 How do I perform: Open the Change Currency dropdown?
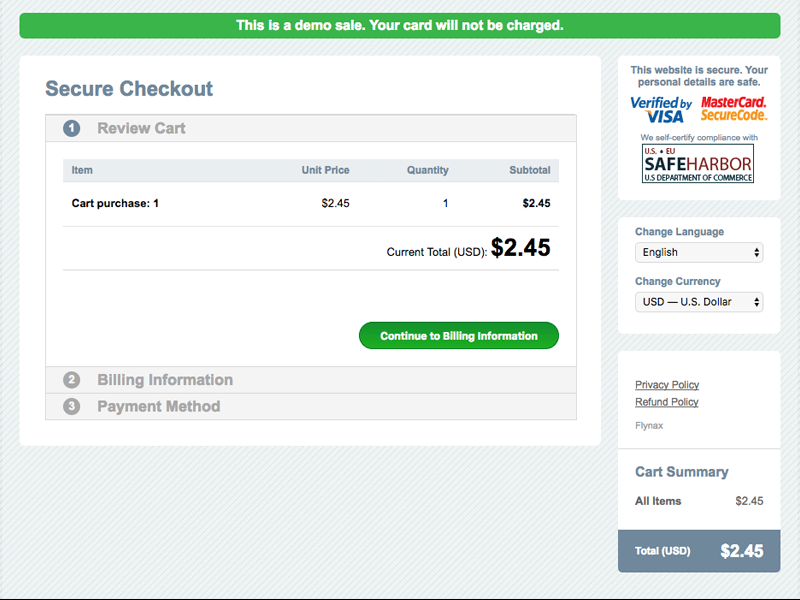tap(699, 302)
